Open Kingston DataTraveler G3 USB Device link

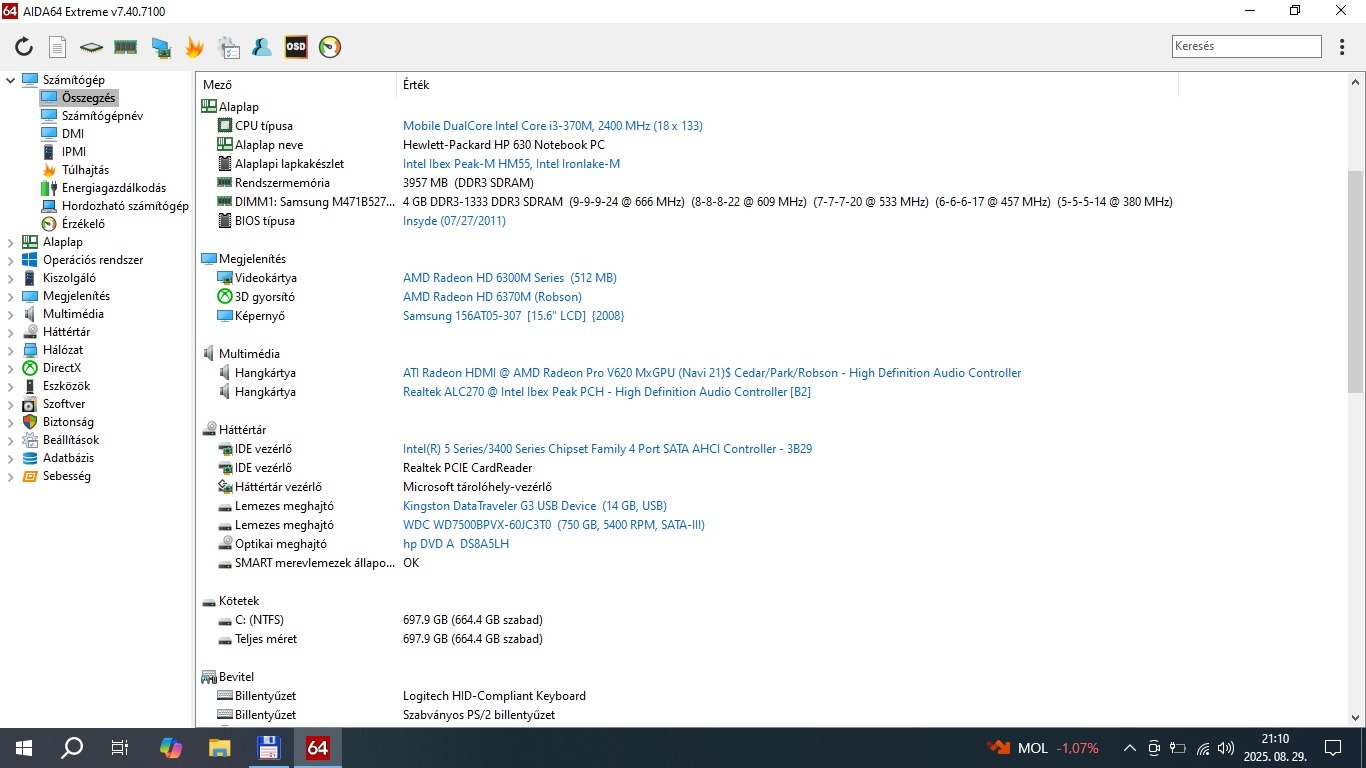pos(535,506)
